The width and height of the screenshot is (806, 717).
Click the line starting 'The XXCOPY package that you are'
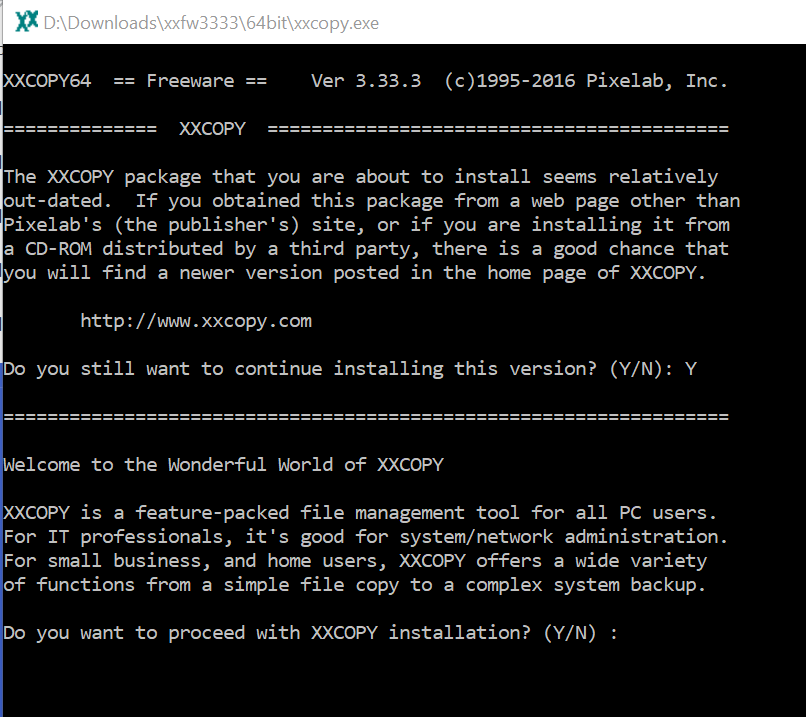pos(360,177)
